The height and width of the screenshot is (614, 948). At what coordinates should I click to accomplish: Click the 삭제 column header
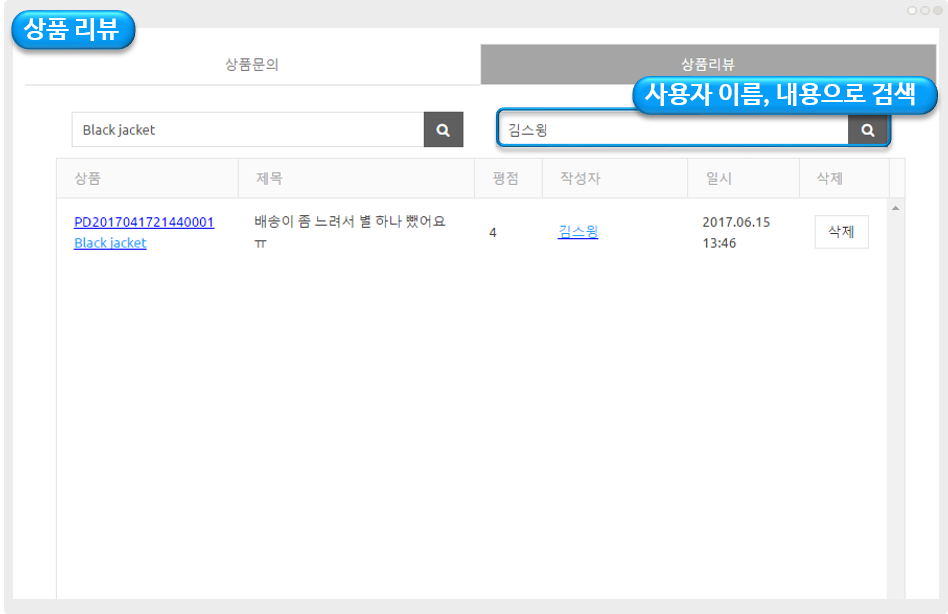(830, 179)
